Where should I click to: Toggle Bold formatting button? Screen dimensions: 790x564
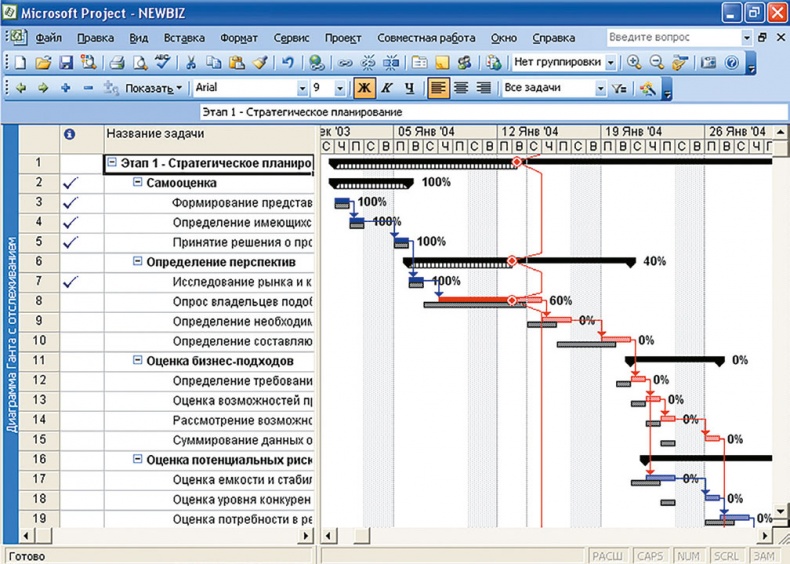tap(364, 88)
